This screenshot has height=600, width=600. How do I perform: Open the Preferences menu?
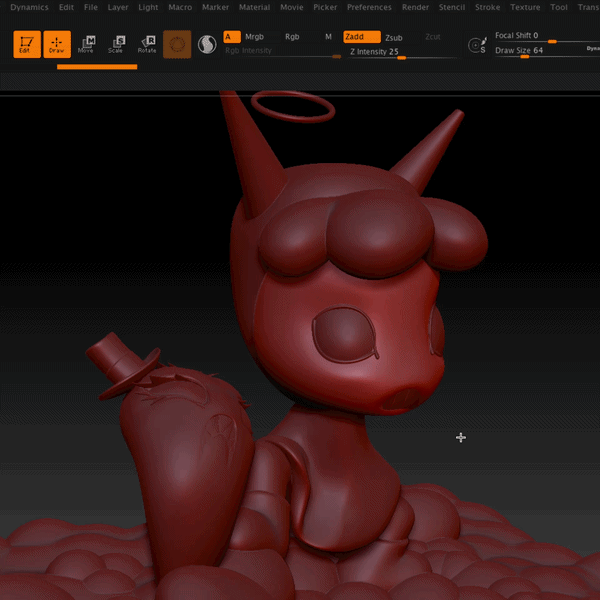pos(369,7)
